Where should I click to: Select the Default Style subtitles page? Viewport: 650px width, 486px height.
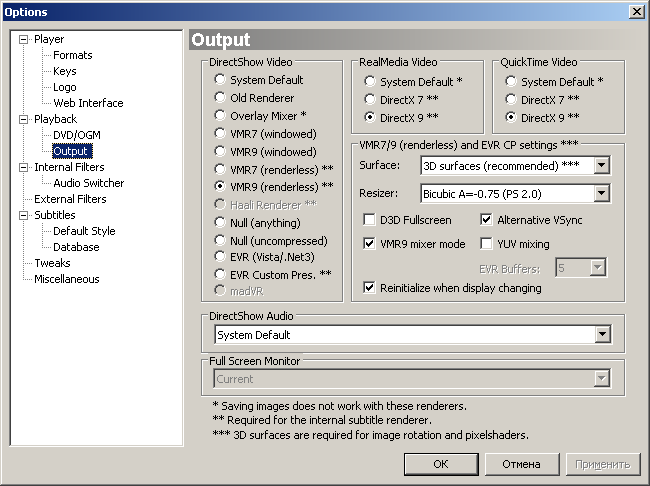coord(83,231)
